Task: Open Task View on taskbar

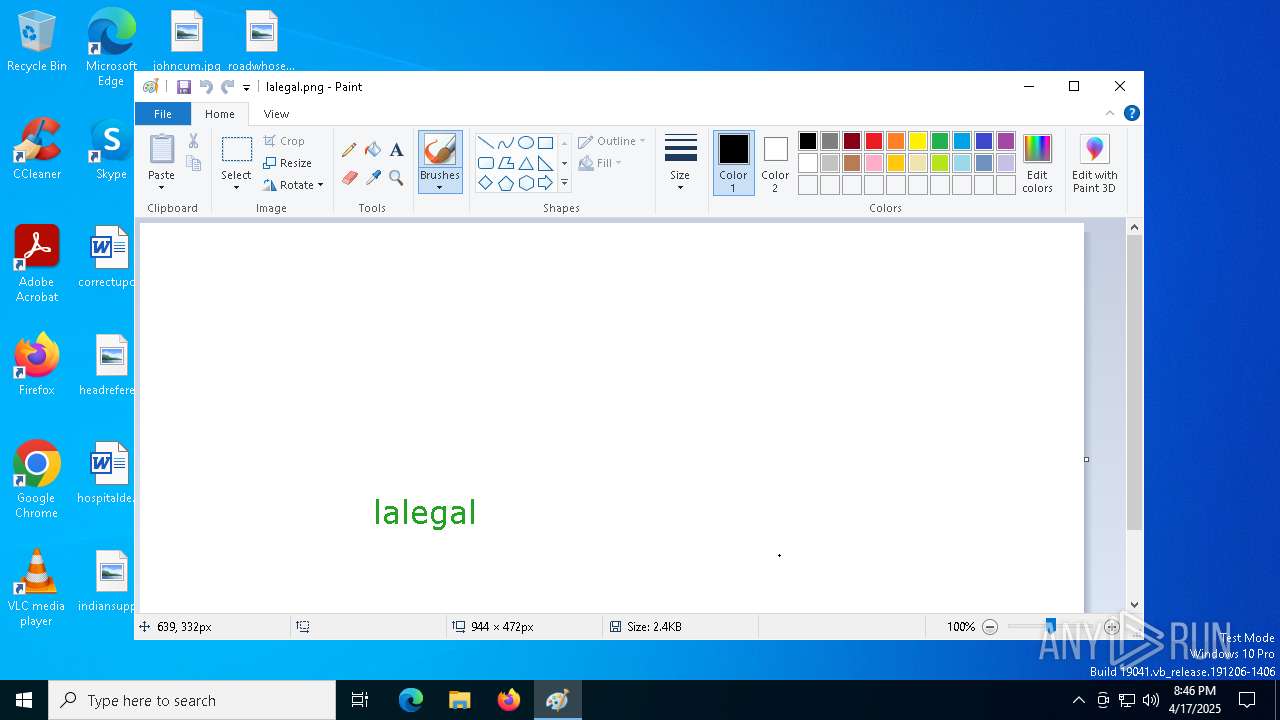Action: tap(360, 700)
